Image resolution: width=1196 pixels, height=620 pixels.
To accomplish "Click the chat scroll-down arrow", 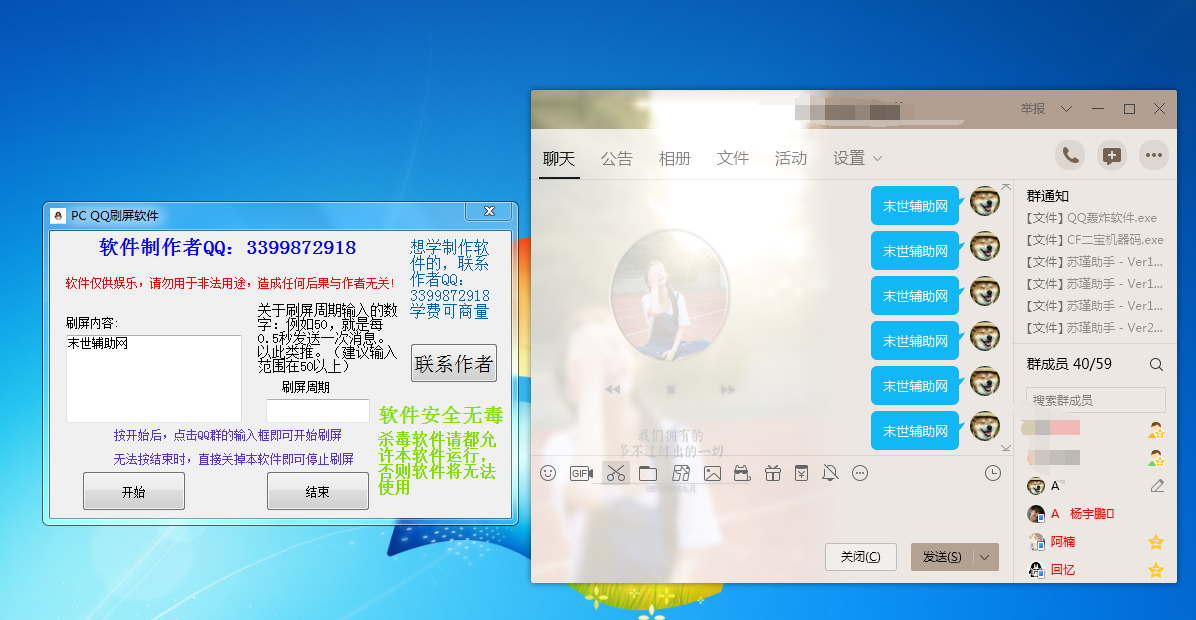I will tap(1006, 448).
